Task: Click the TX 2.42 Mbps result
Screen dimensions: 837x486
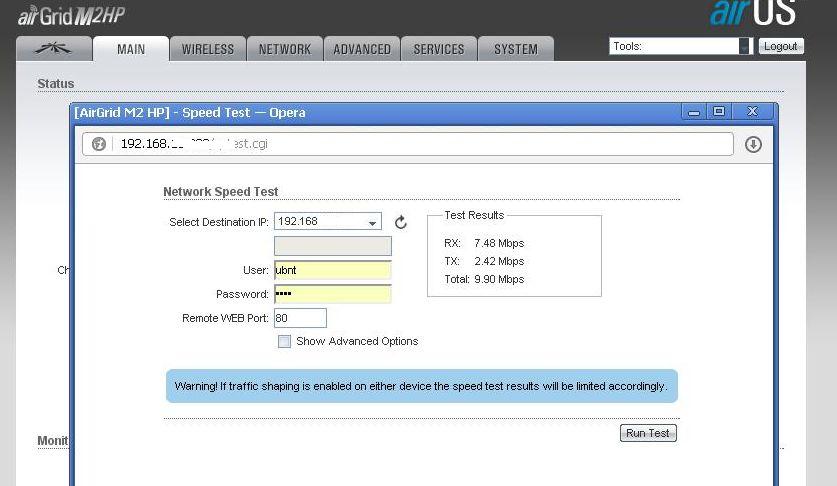Action: (x=484, y=262)
